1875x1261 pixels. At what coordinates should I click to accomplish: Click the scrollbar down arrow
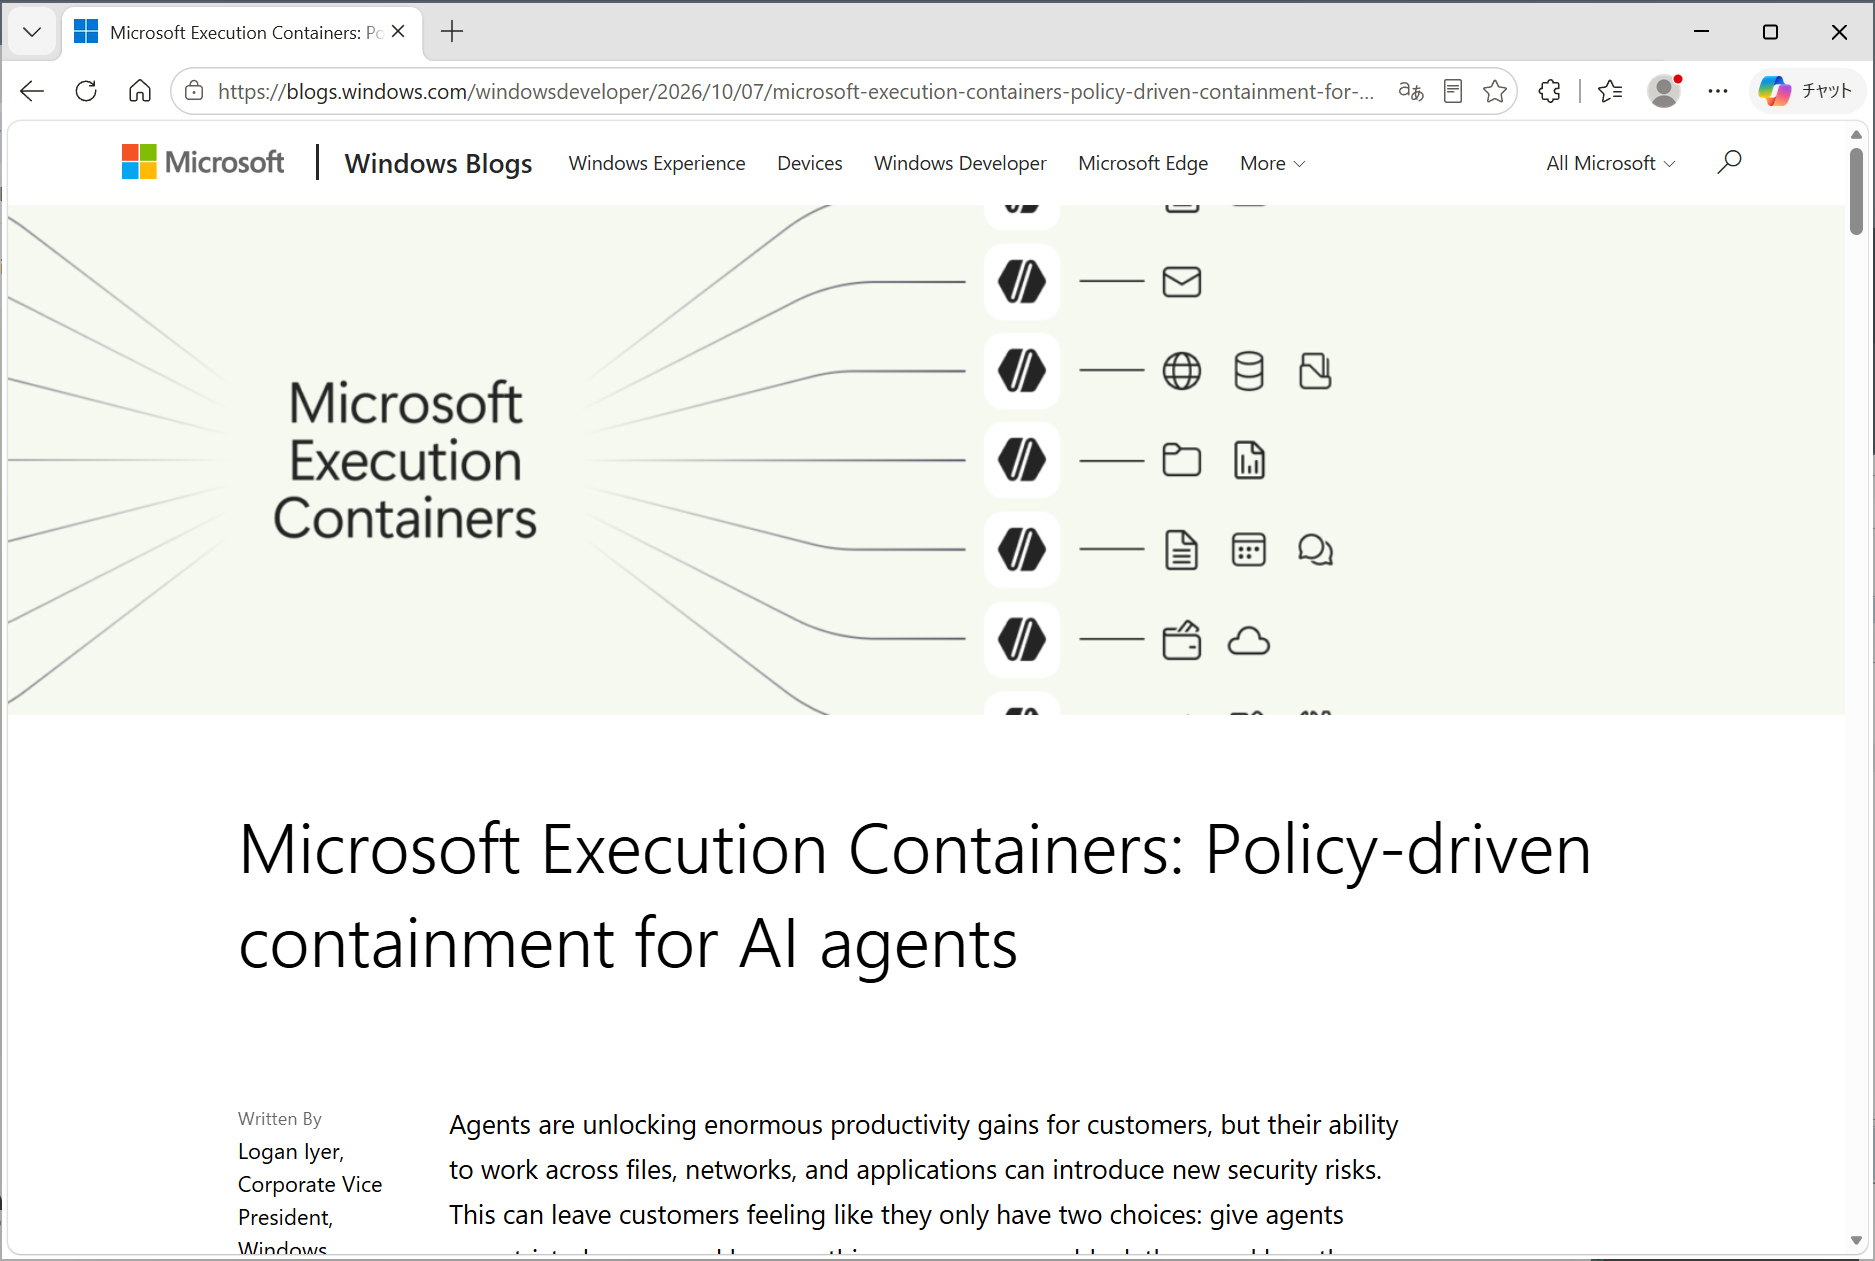pyautogui.click(x=1856, y=1241)
